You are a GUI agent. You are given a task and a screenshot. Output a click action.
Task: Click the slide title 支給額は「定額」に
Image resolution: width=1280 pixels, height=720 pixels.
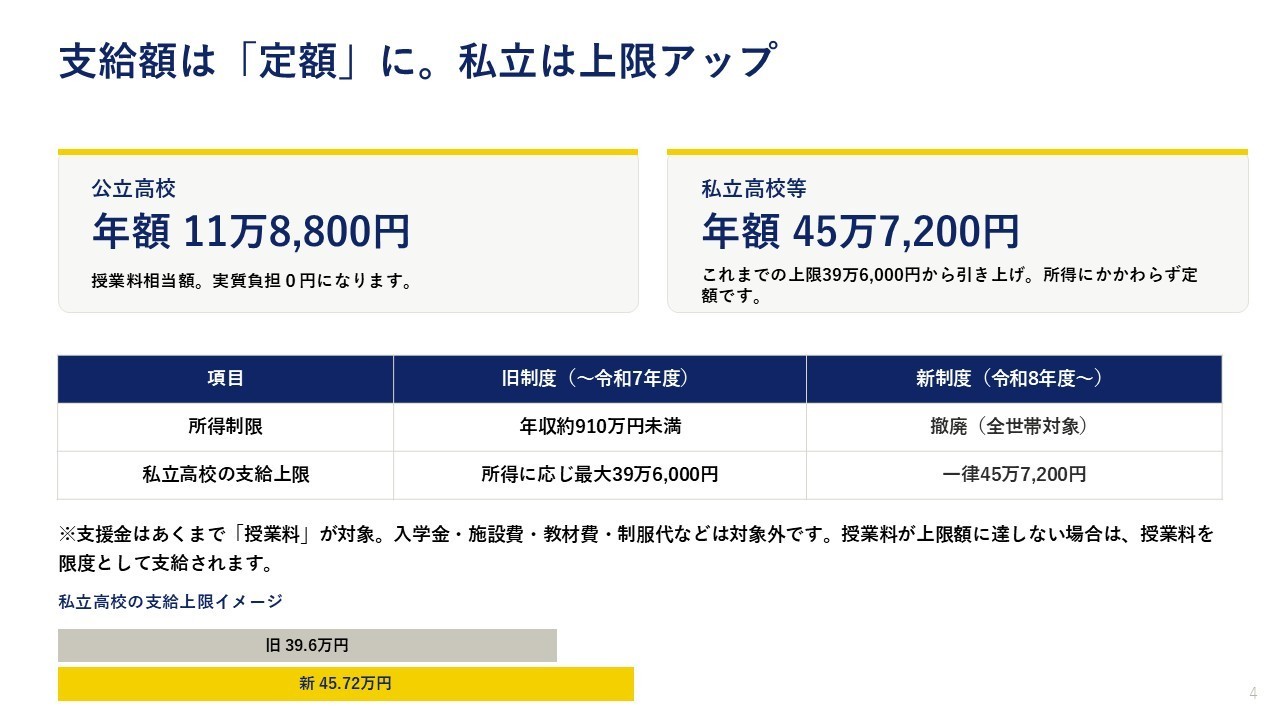click(x=417, y=61)
